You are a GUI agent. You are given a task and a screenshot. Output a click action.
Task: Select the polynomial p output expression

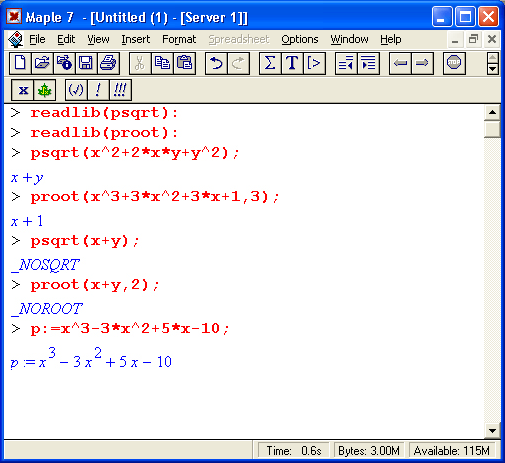[x=91, y=358]
